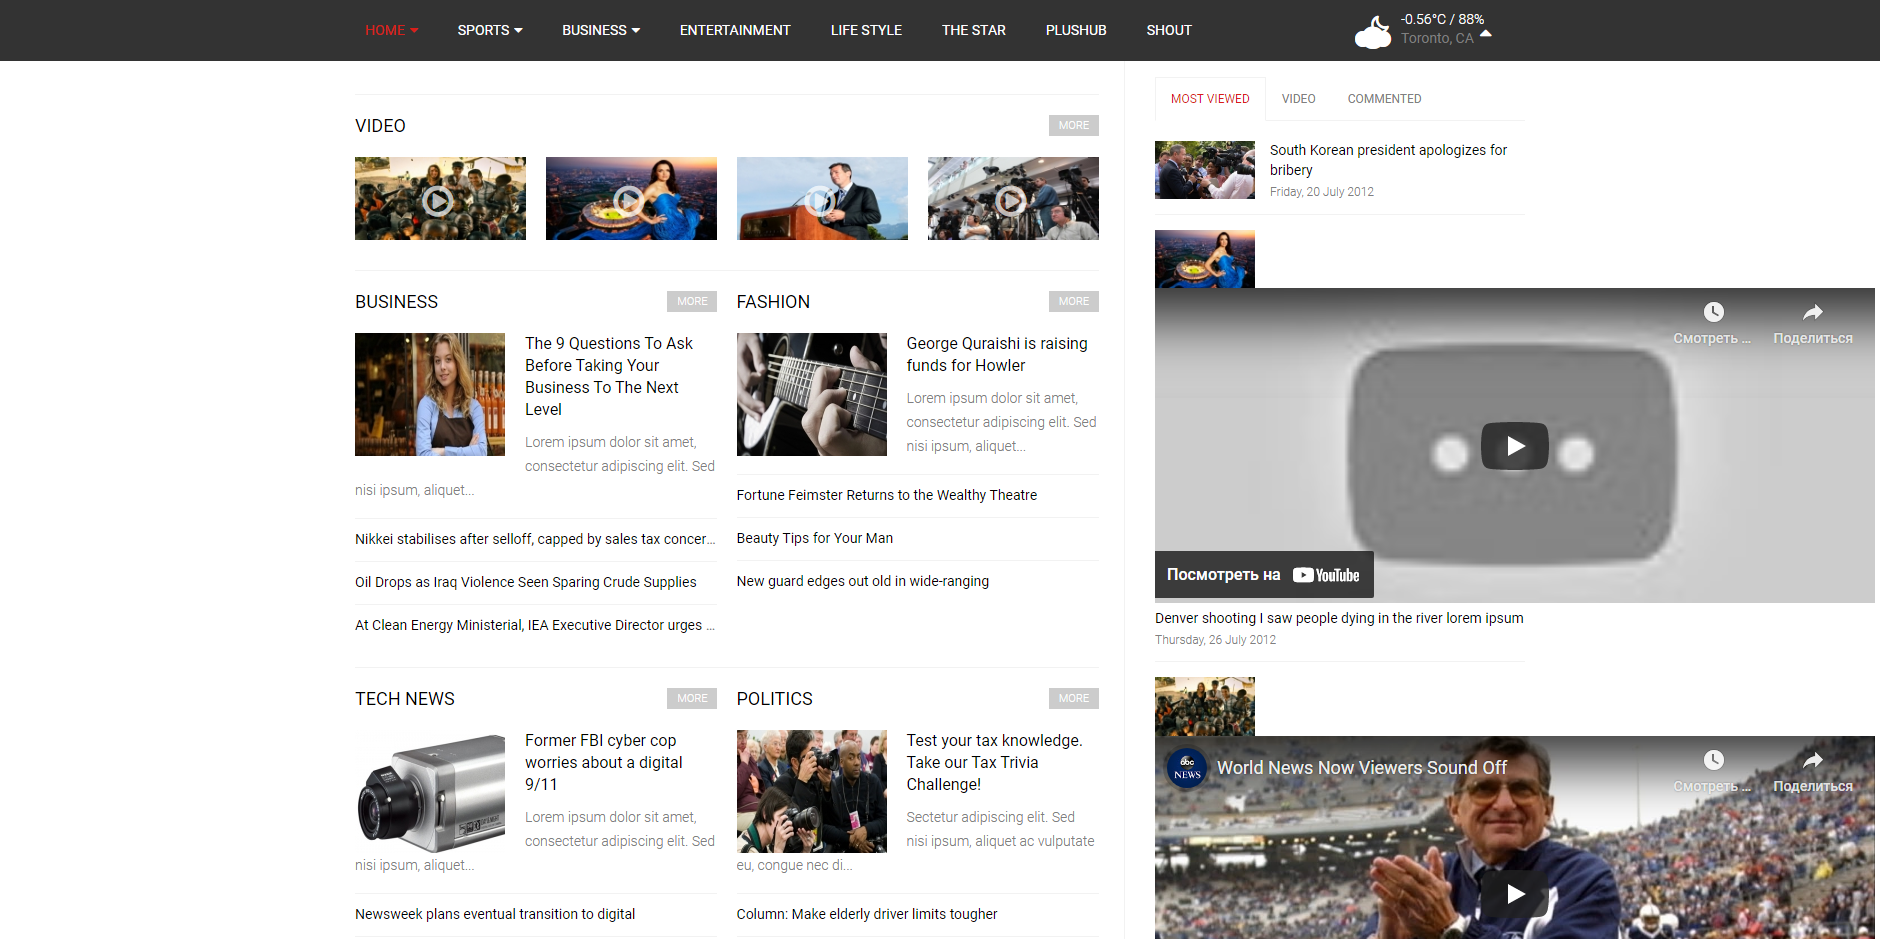Viewport: 1880px width, 939px height.
Task: Open the Entertainment menu item
Action: [735, 30]
